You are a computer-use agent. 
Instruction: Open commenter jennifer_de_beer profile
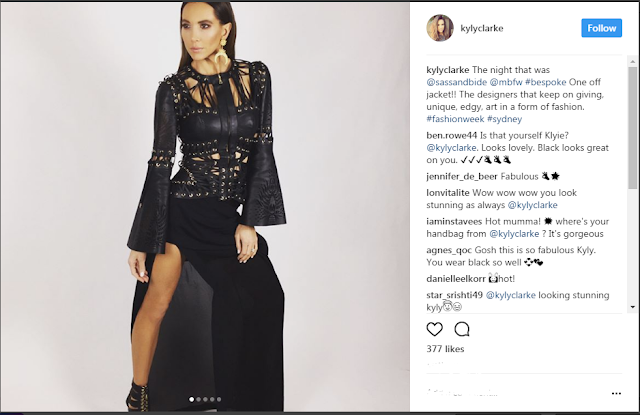[x=462, y=176]
